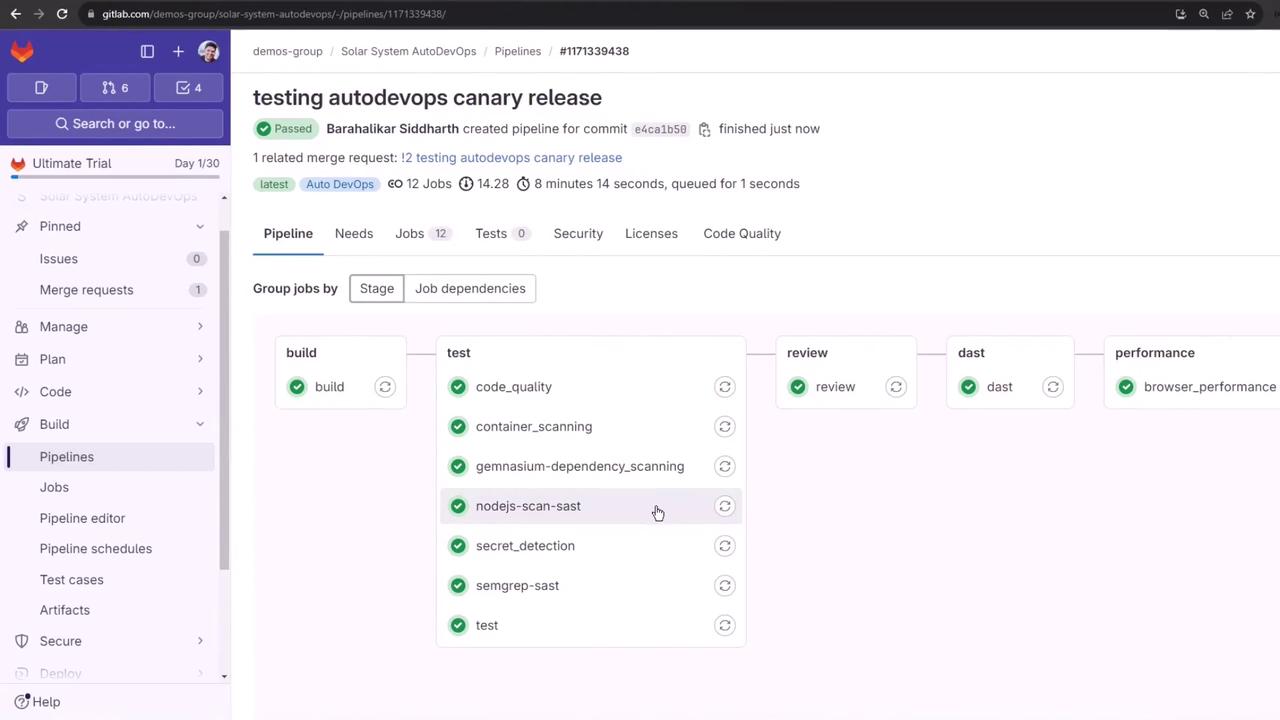Expand the Manage sidebar section
Screen dimensions: 1280x720
pyautogui.click(x=200, y=327)
